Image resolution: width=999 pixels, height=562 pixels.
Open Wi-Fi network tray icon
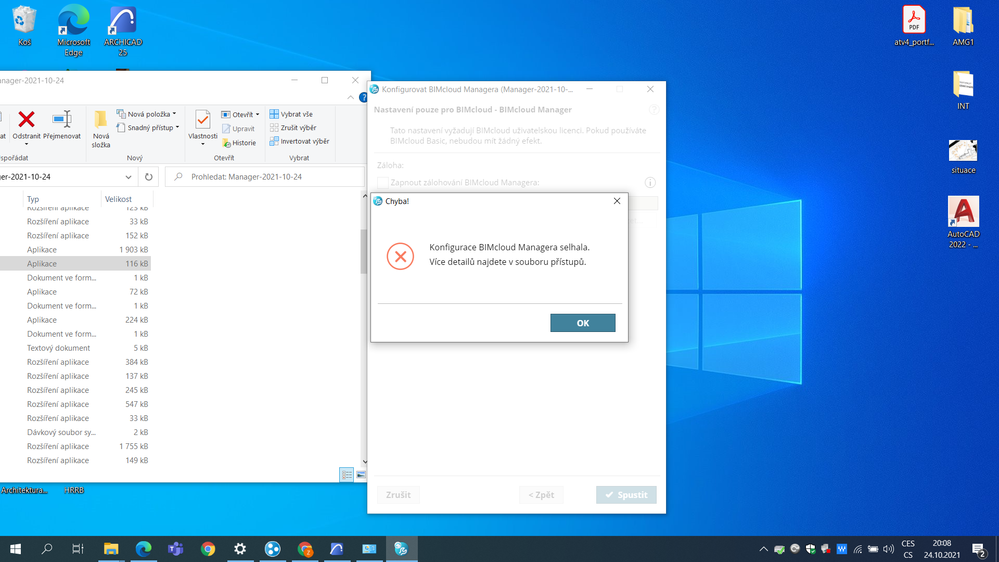(858, 549)
